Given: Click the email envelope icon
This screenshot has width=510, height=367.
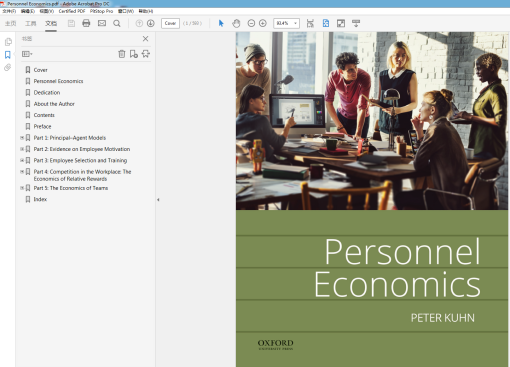Looking at the screenshot, I should [x=102, y=23].
